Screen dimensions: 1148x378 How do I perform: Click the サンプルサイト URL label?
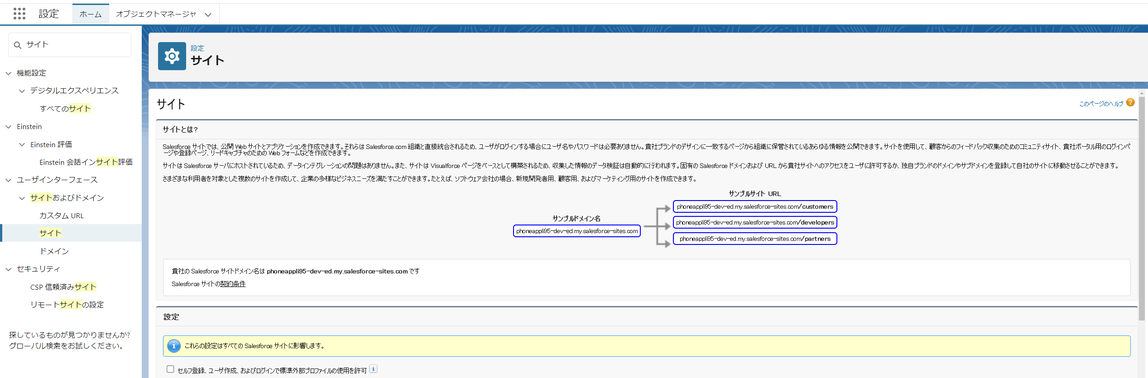(755, 193)
